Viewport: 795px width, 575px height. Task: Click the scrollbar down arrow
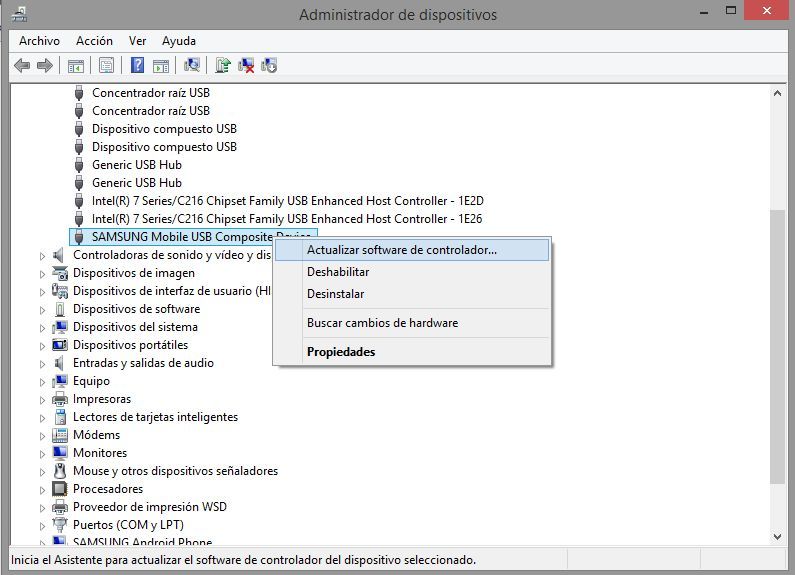pyautogui.click(x=777, y=536)
